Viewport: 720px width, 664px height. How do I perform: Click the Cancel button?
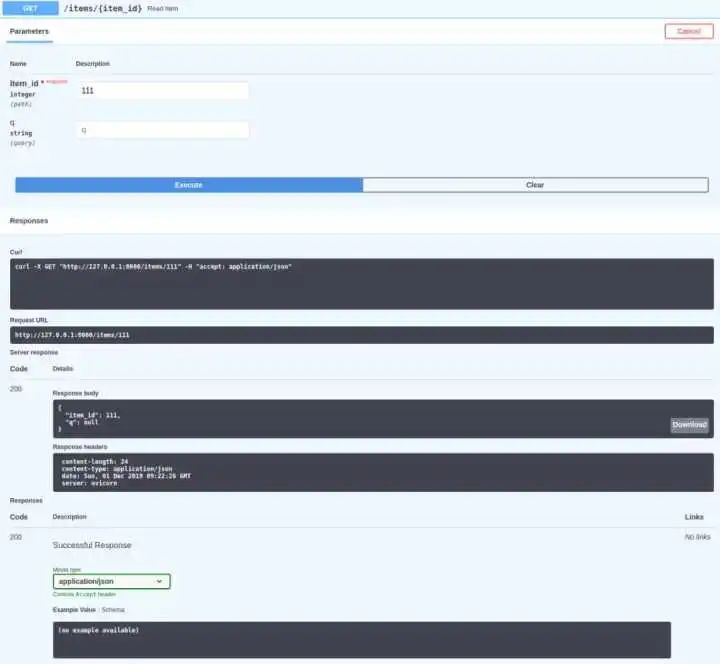pos(689,31)
